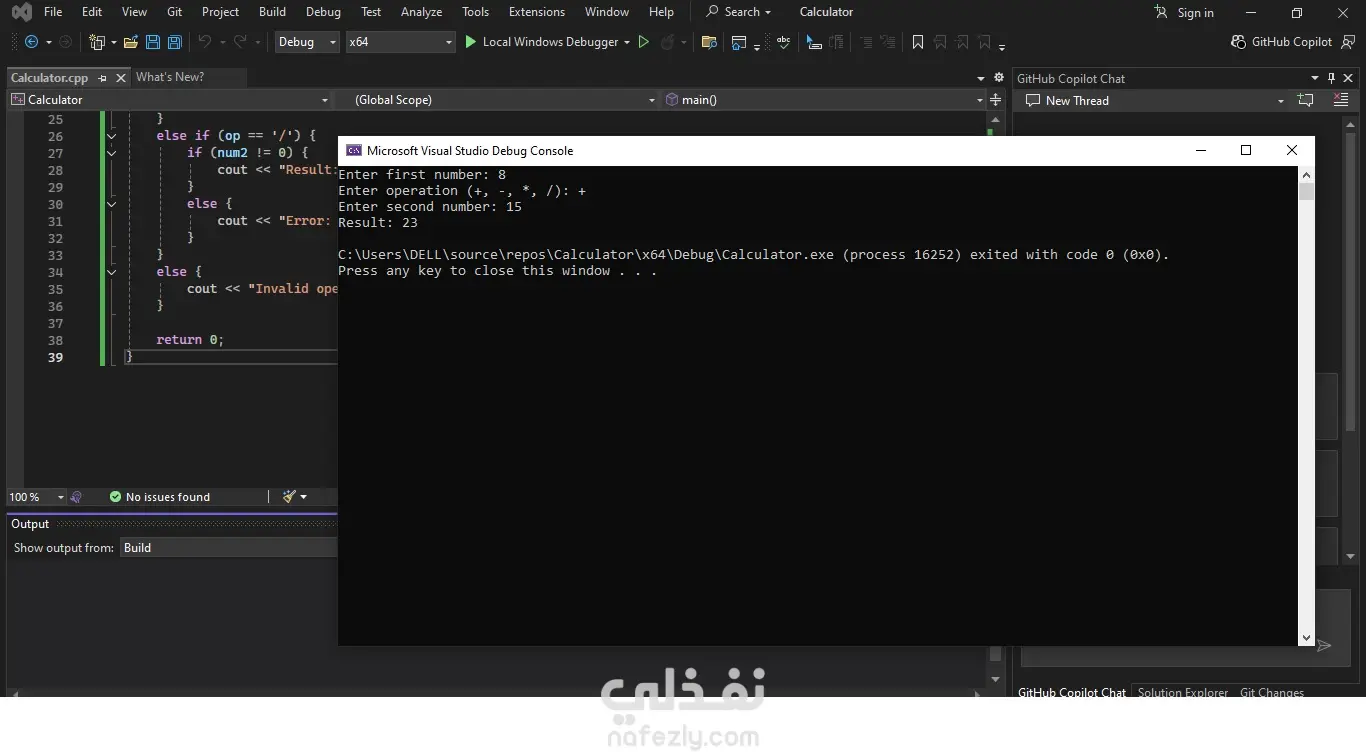Switch to the Solution Explorer tab

pos(1183,692)
